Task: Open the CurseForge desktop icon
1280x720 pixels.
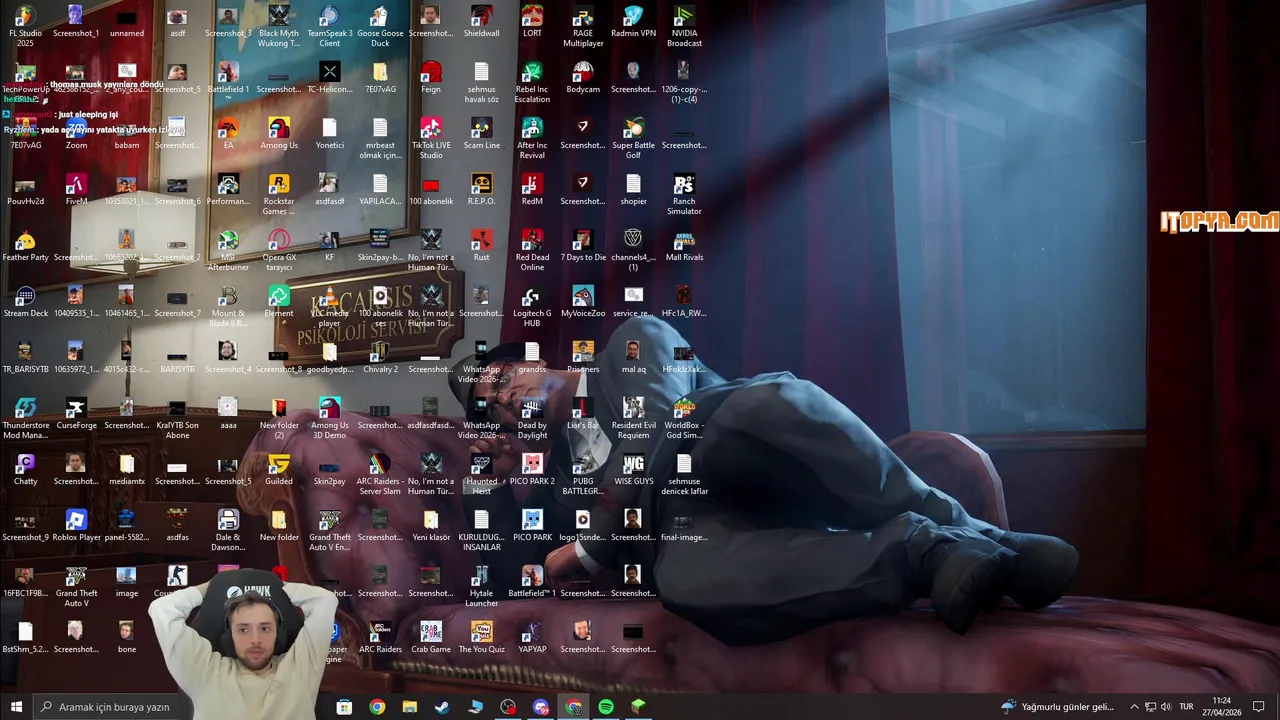Action: 76,414
